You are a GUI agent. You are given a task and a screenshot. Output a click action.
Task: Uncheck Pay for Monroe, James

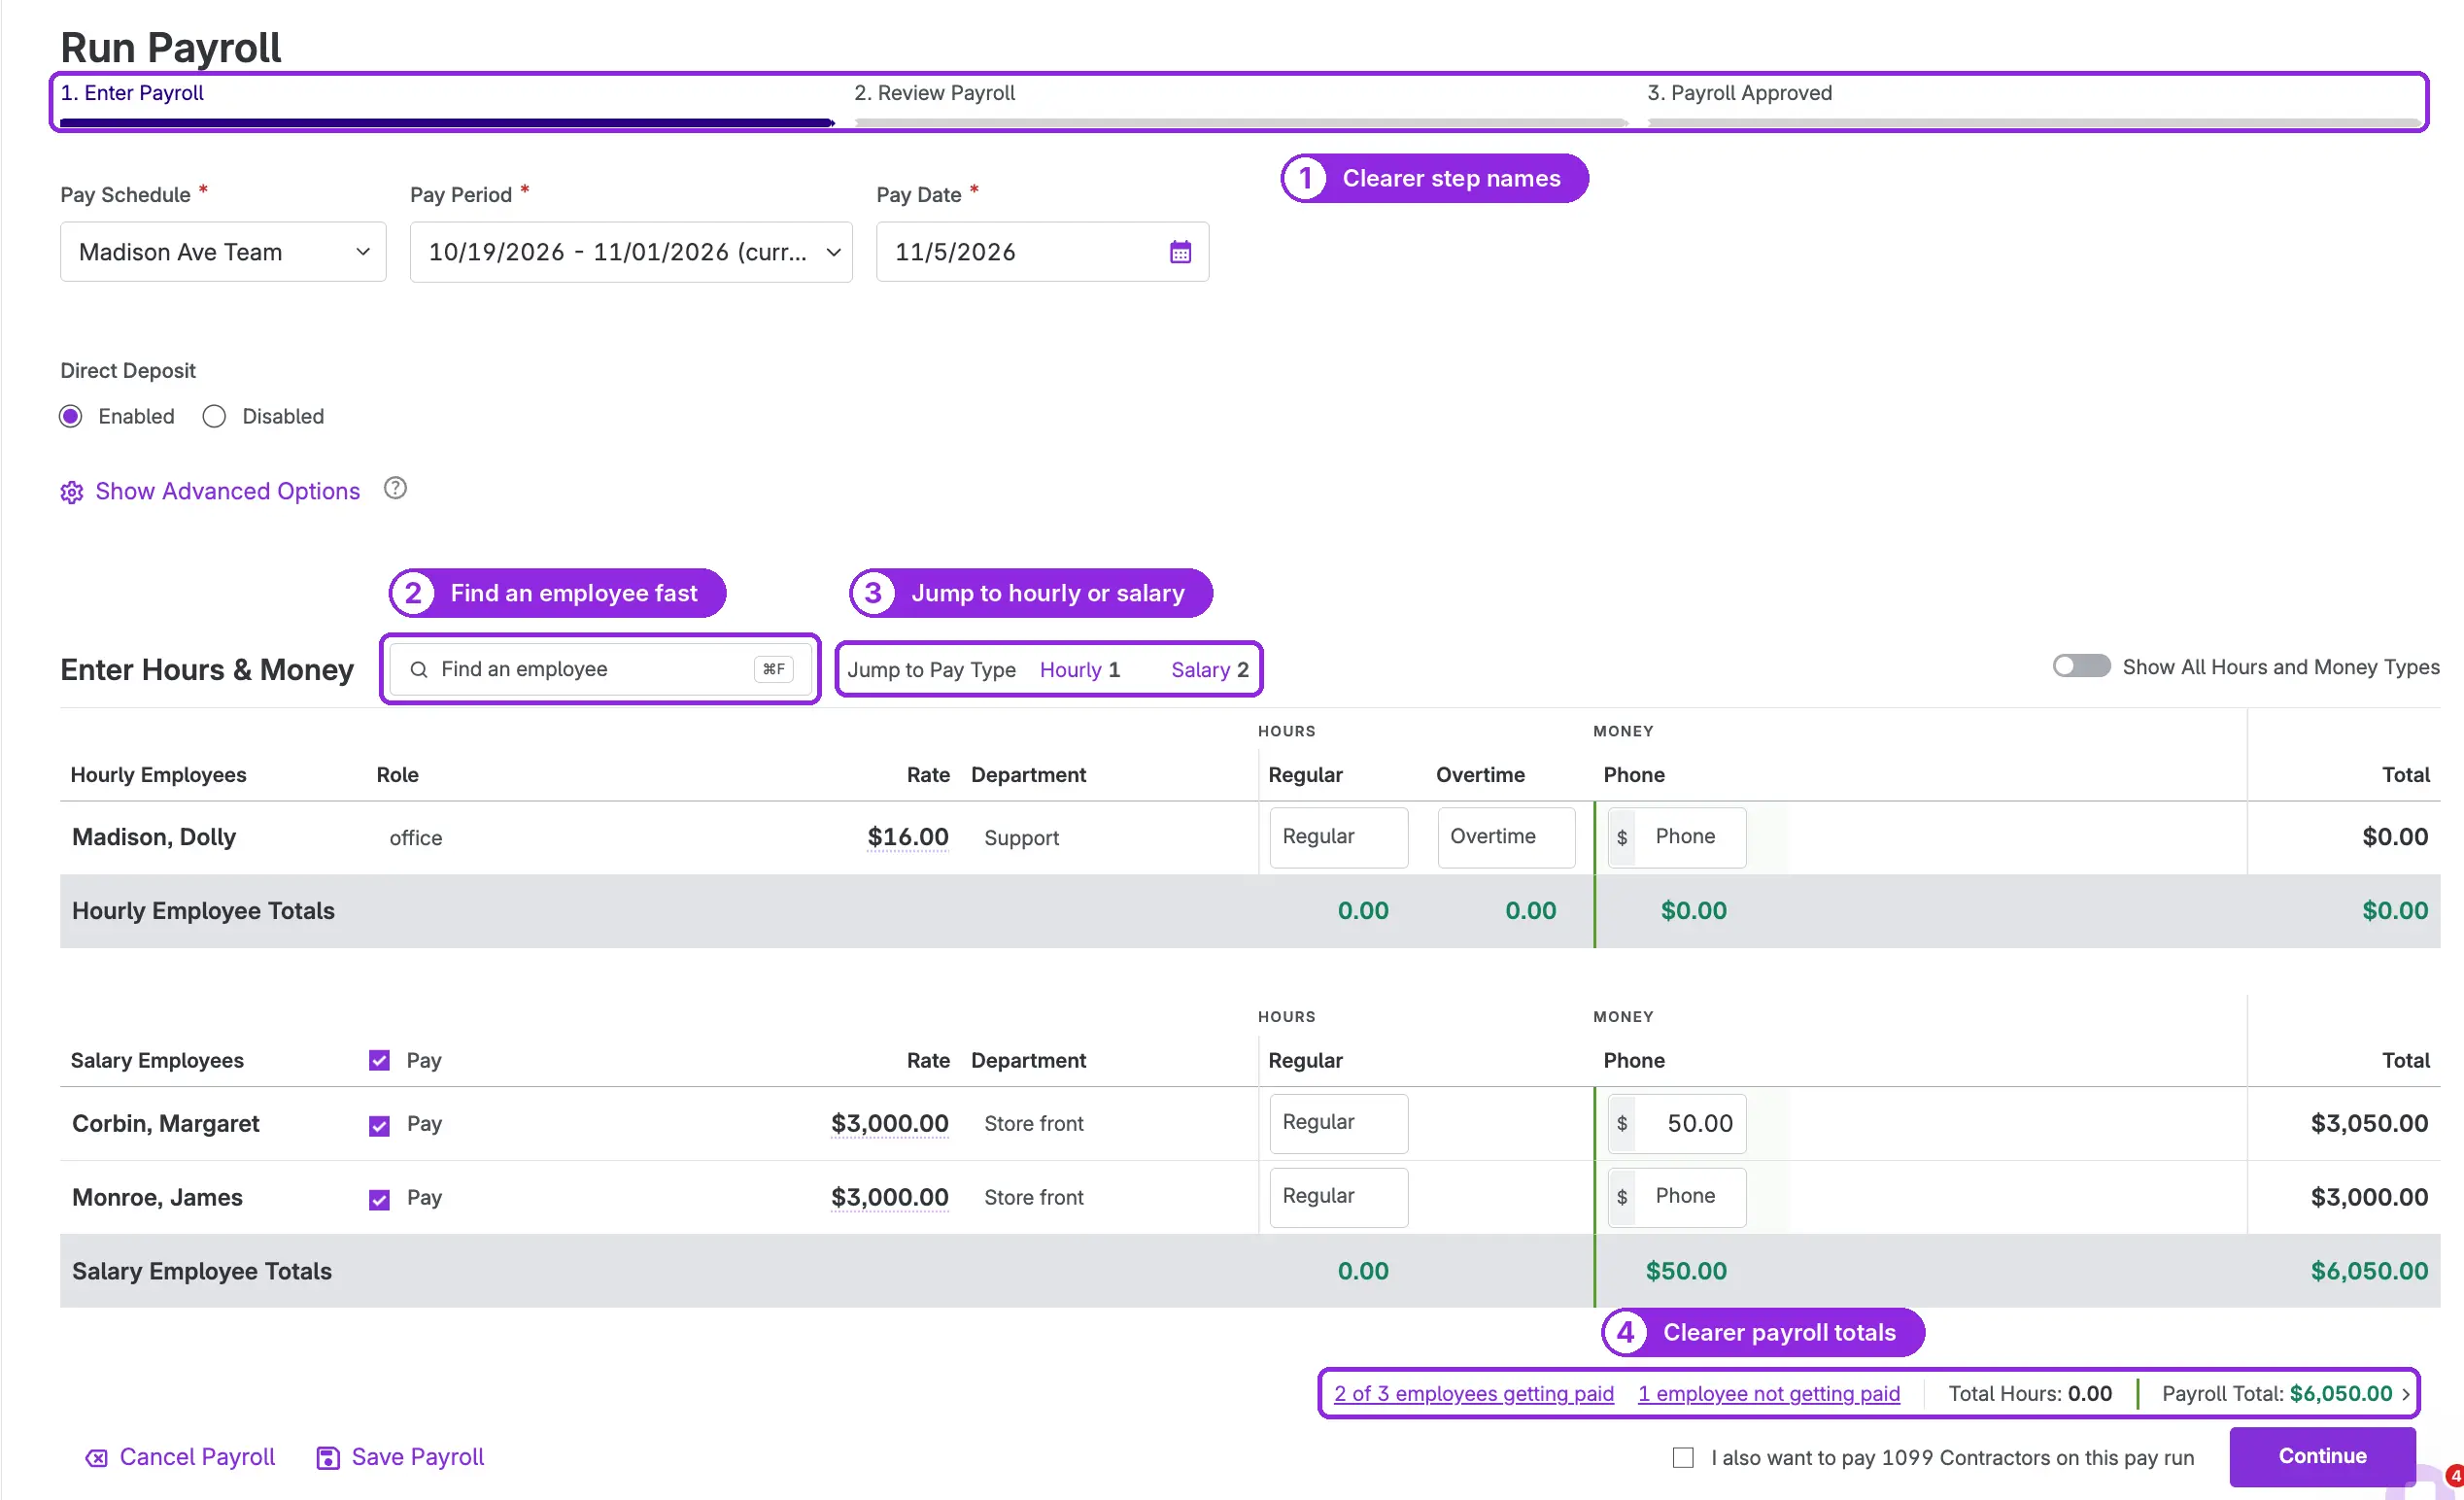tap(379, 1199)
